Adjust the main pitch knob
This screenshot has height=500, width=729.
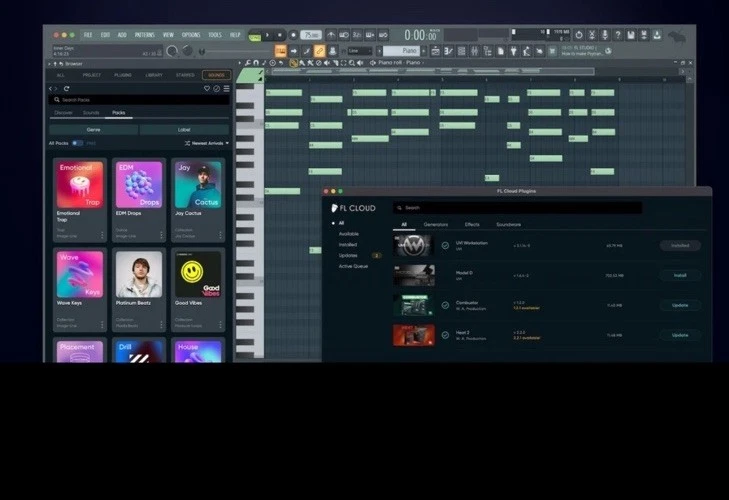tap(187, 50)
